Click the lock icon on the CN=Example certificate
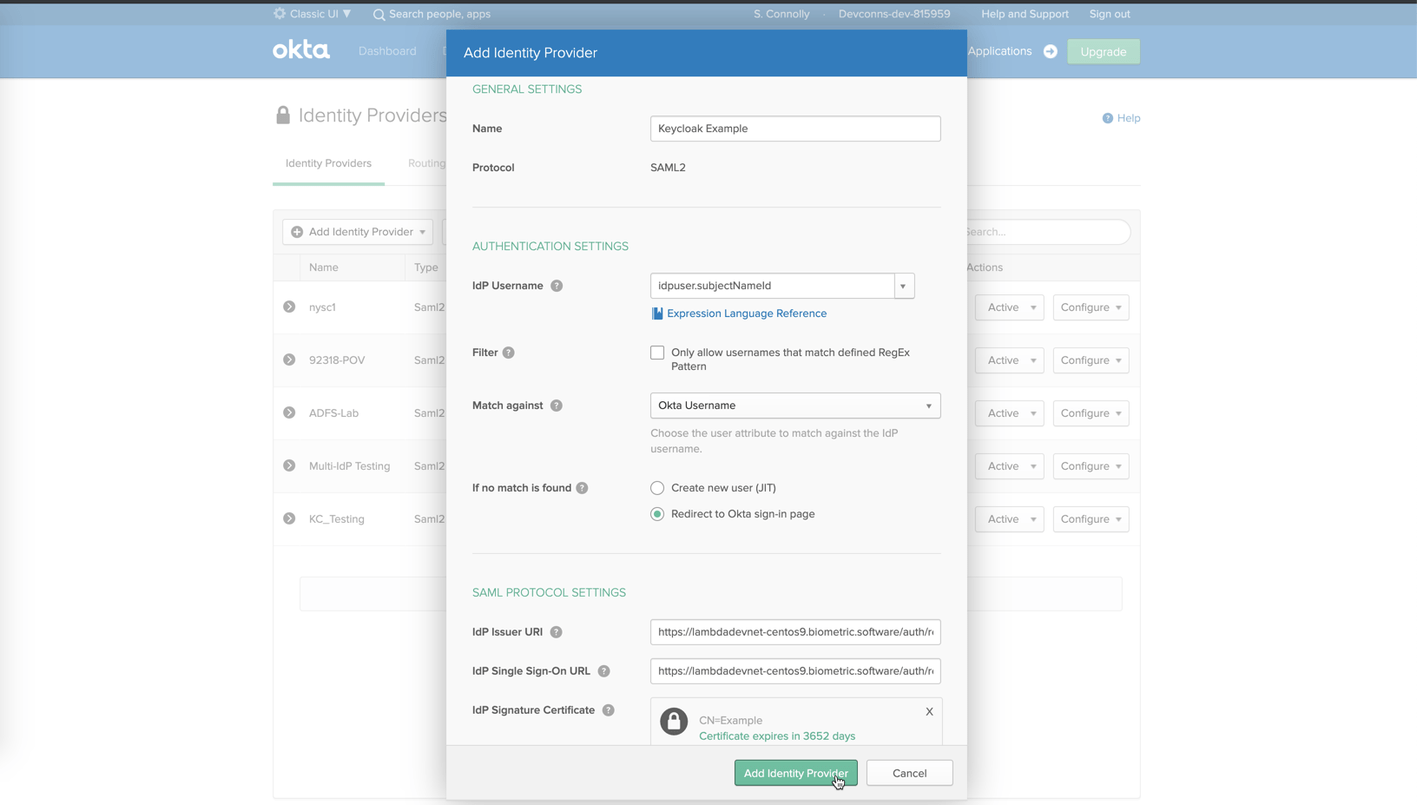 [x=673, y=721]
